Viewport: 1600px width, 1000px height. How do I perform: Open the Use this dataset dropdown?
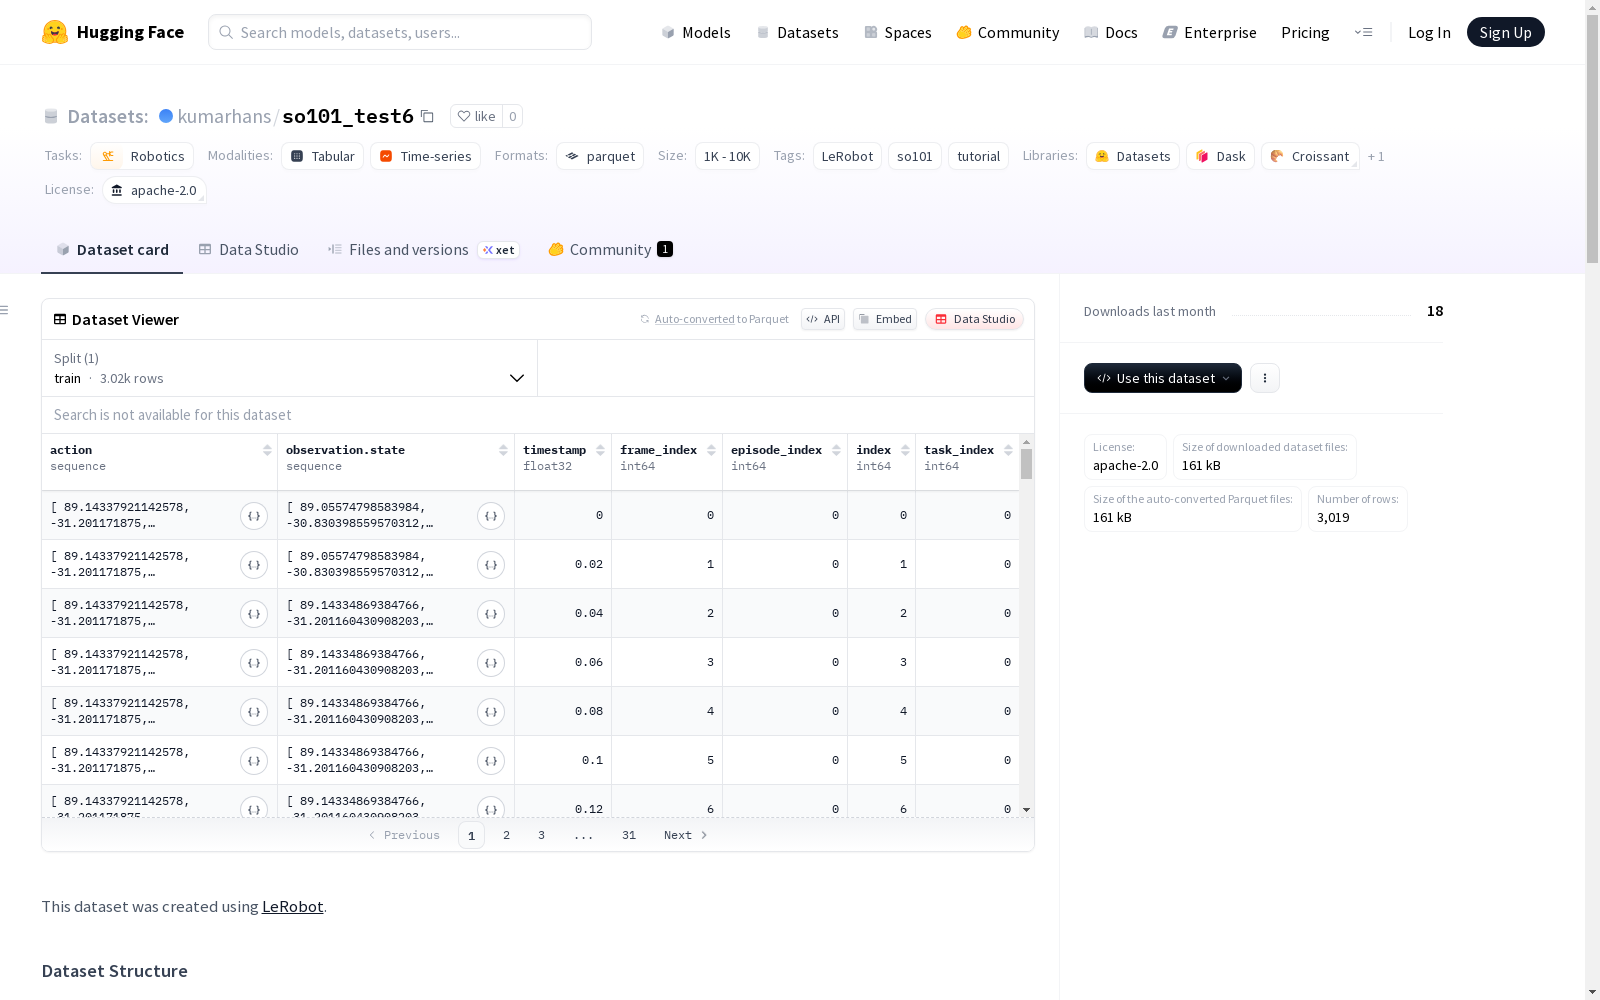(x=1163, y=378)
